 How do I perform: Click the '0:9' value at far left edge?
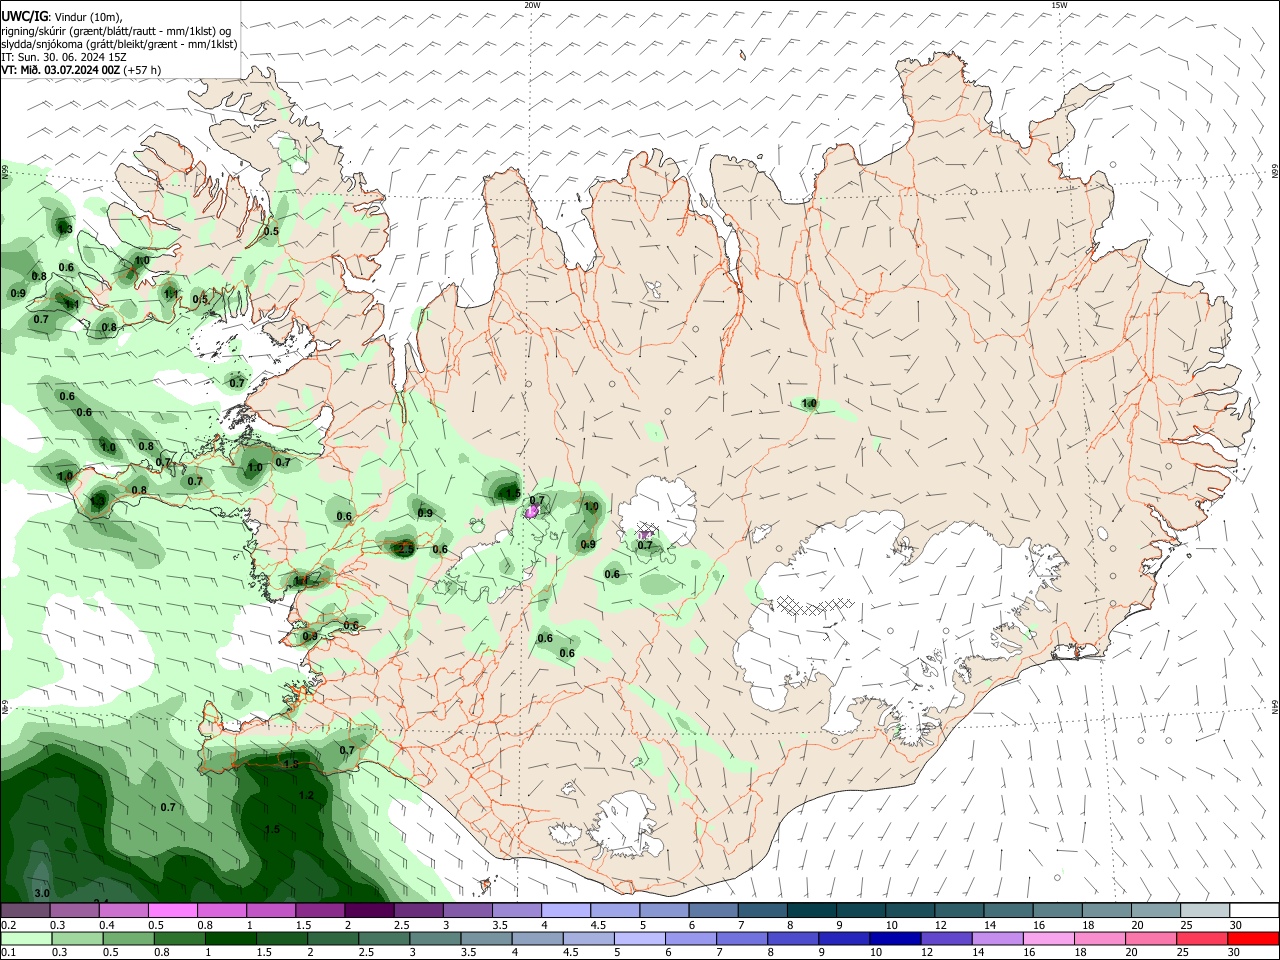tap(18, 293)
